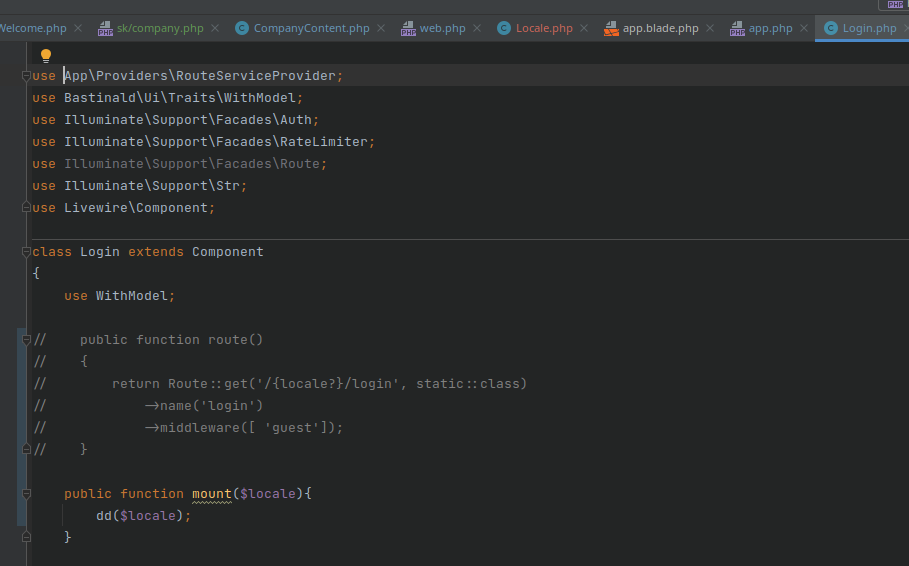
Task: Close the web.php tab
Action: tap(477, 28)
